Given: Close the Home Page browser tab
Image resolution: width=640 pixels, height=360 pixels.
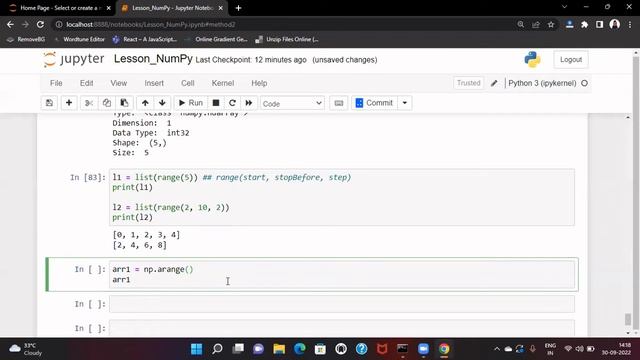Looking at the screenshot, I should coord(109,8).
